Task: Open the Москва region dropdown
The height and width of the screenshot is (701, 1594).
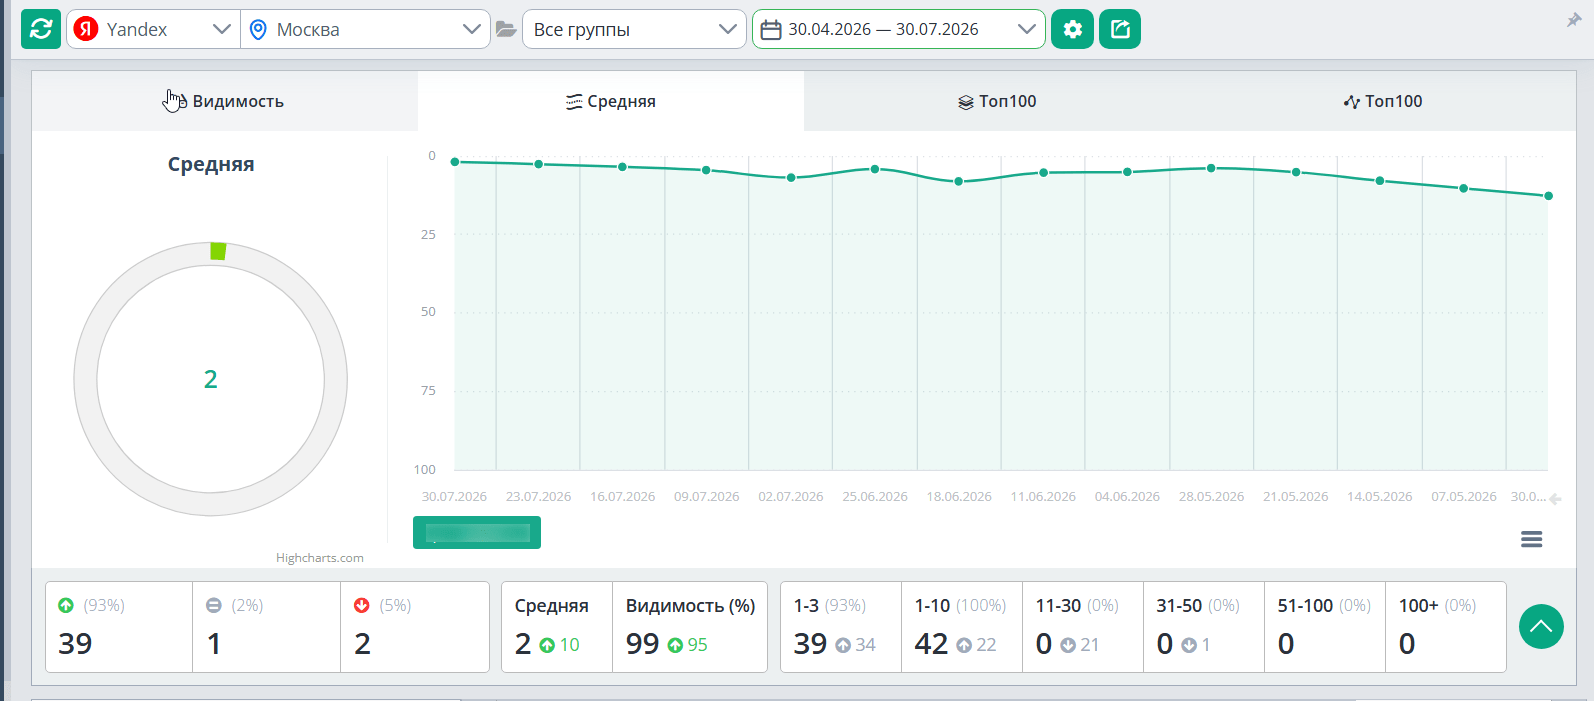Action: (365, 29)
